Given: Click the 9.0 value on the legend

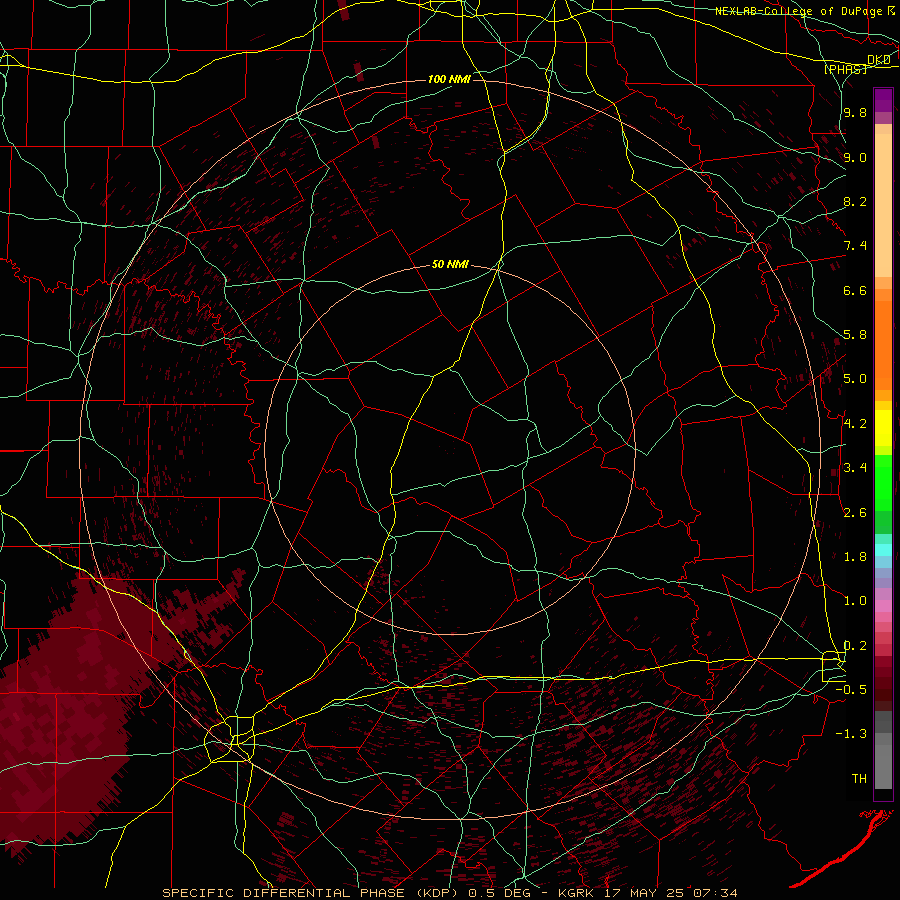Looking at the screenshot, I should (x=855, y=157).
